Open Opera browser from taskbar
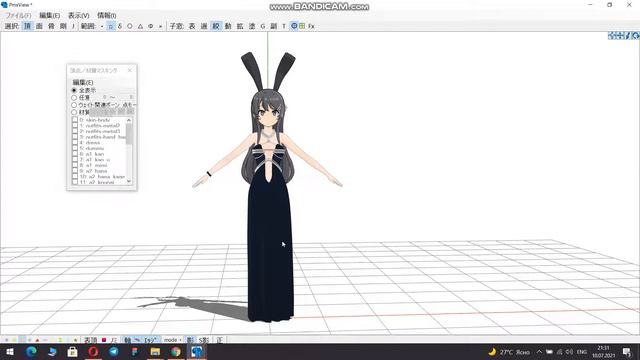The height and width of the screenshot is (360, 640). click(x=93, y=352)
